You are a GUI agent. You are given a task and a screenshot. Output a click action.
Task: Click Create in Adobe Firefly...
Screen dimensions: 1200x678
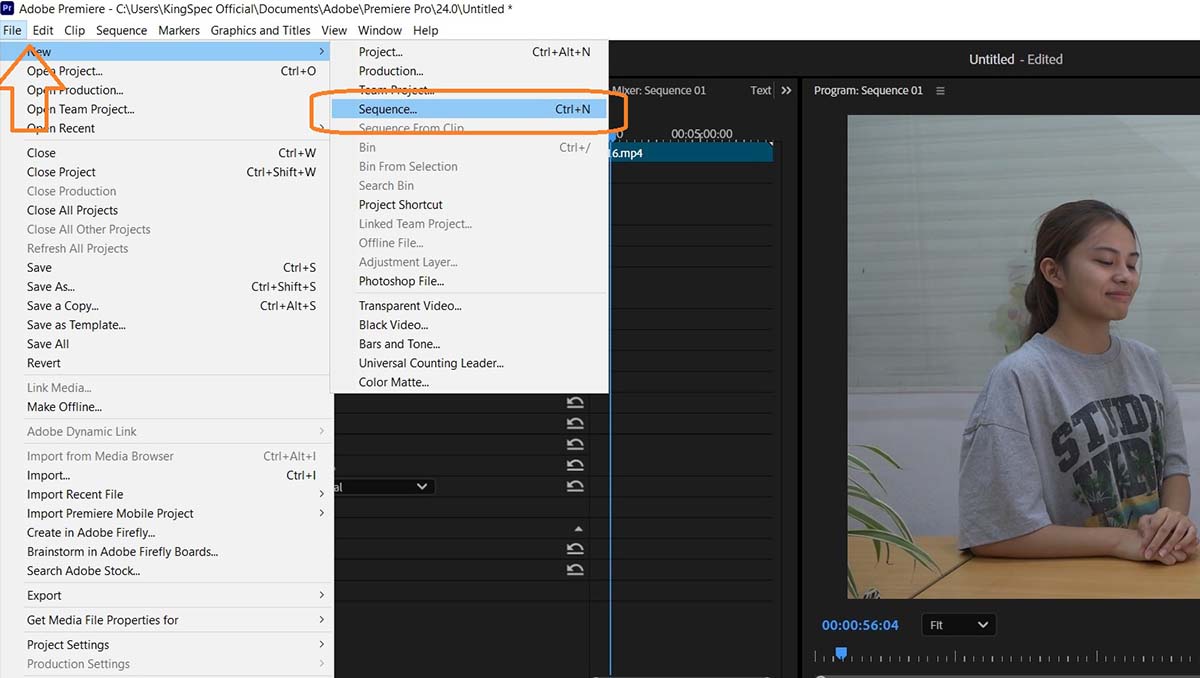[167, 533]
